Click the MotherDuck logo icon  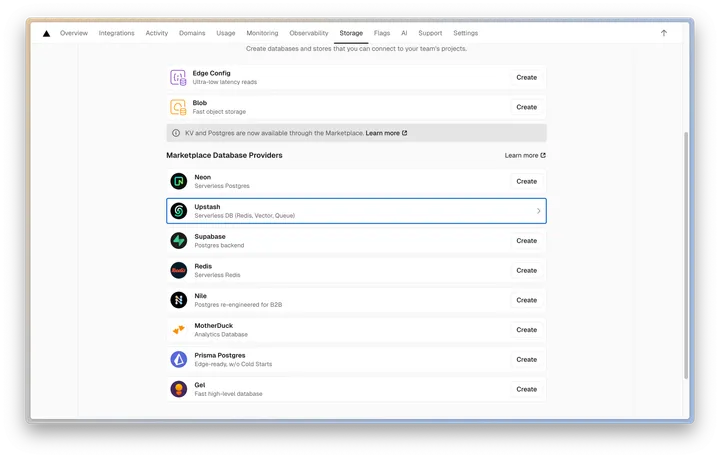tap(179, 330)
